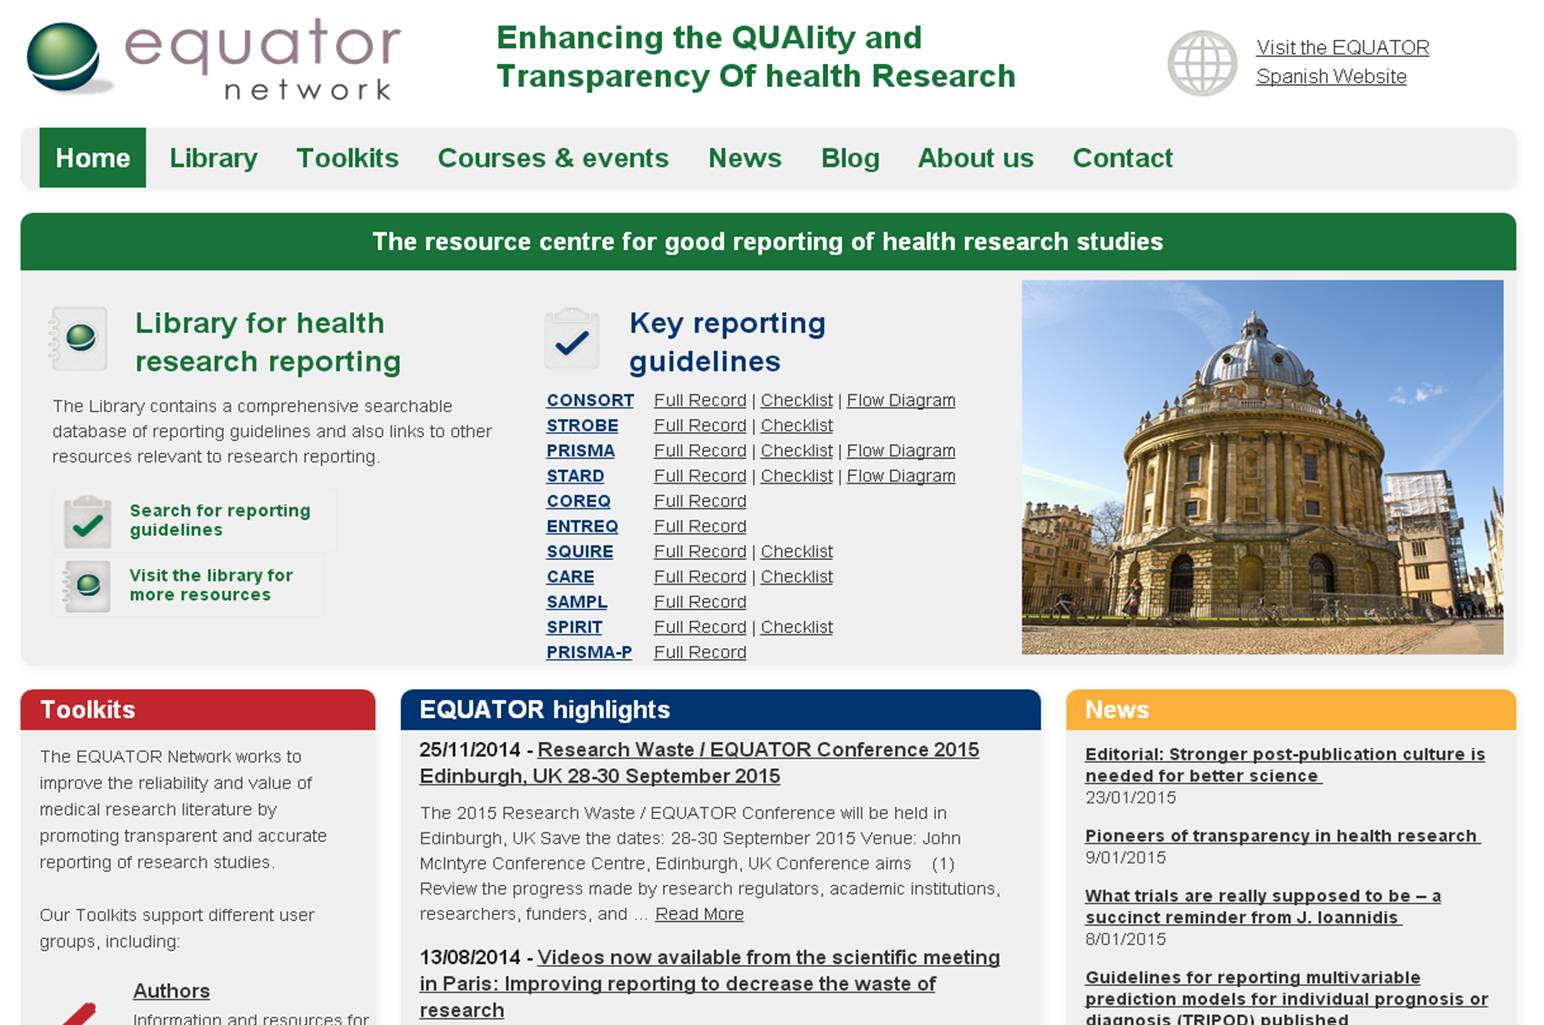Click the Search for reporting guidelines link
The image size is (1544, 1025).
[219, 520]
